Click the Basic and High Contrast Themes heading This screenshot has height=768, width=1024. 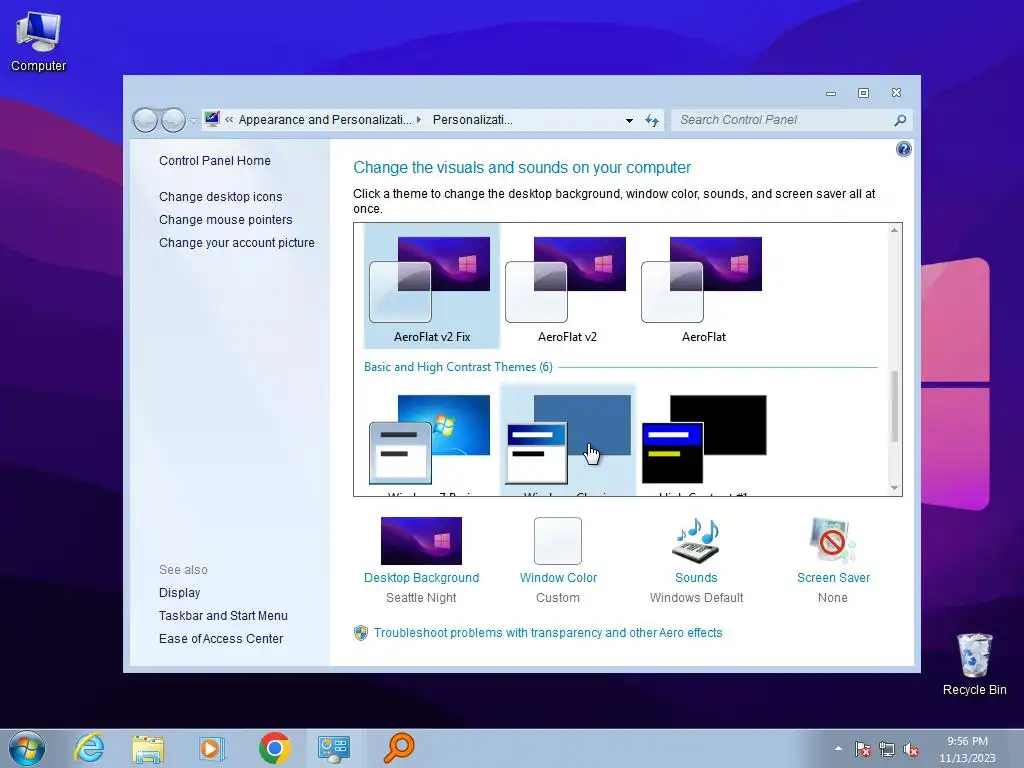[x=458, y=367]
